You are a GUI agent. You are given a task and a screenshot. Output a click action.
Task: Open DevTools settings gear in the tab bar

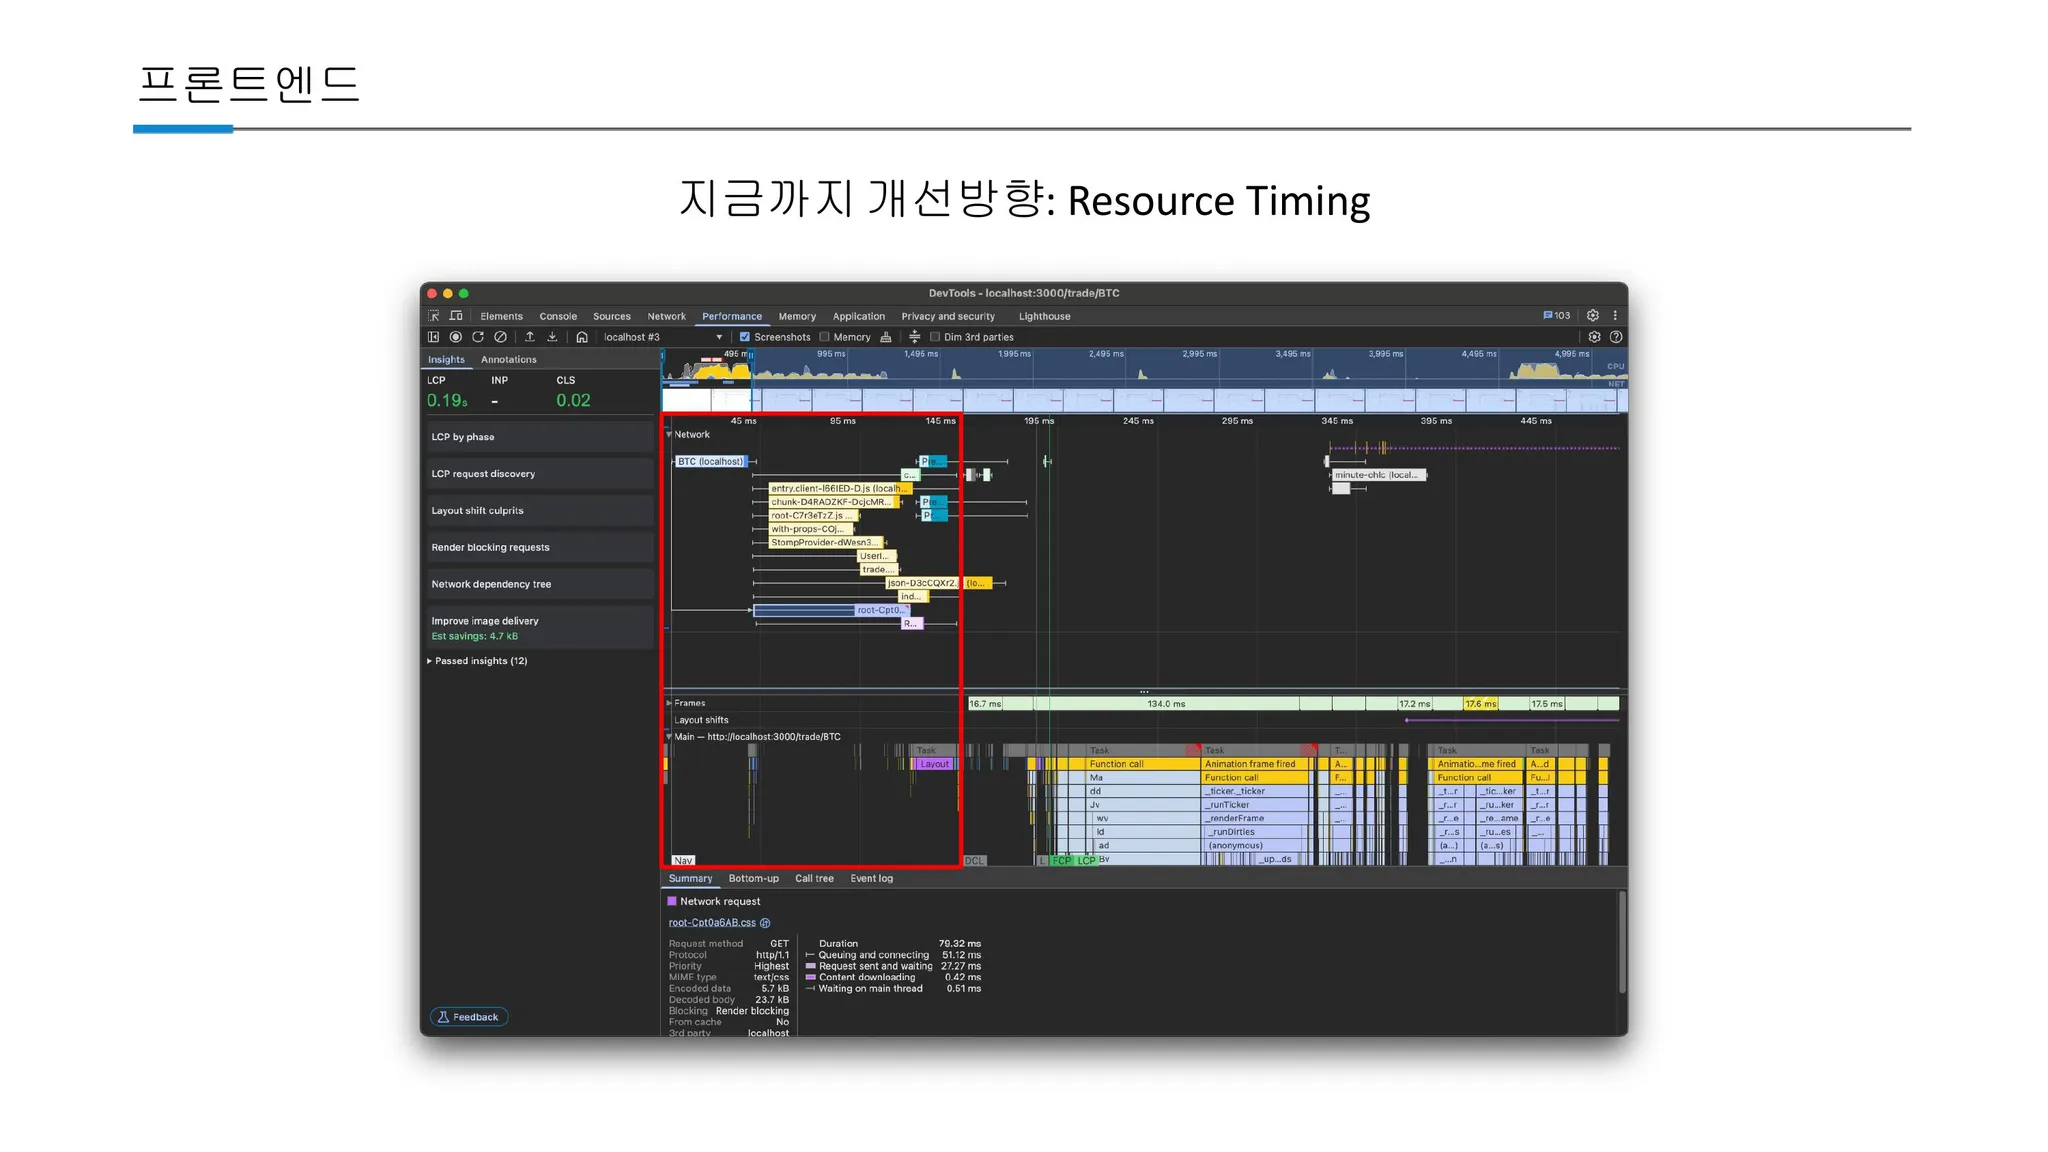tap(1593, 316)
